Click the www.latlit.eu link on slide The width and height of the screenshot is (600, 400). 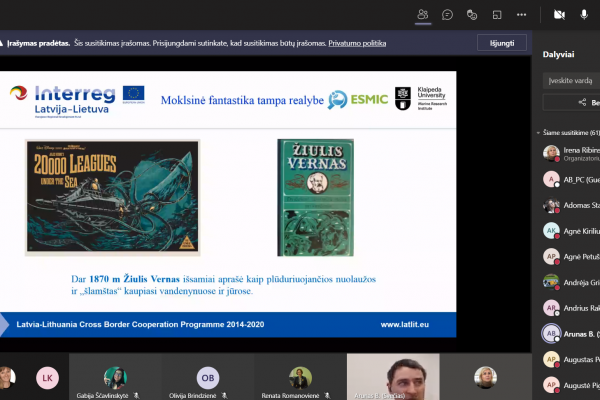404,325
